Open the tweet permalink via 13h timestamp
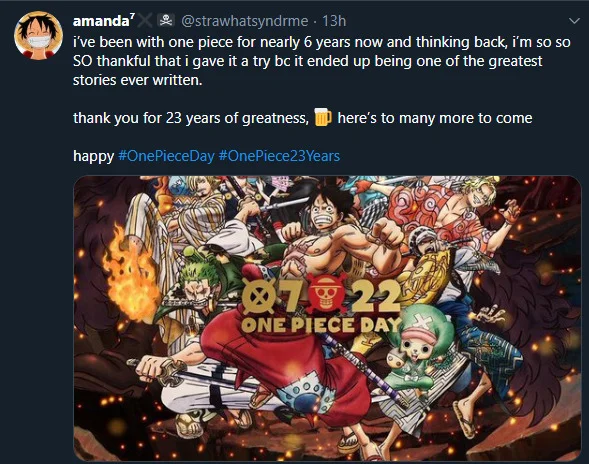This screenshot has height=464, width=589. coord(334,21)
